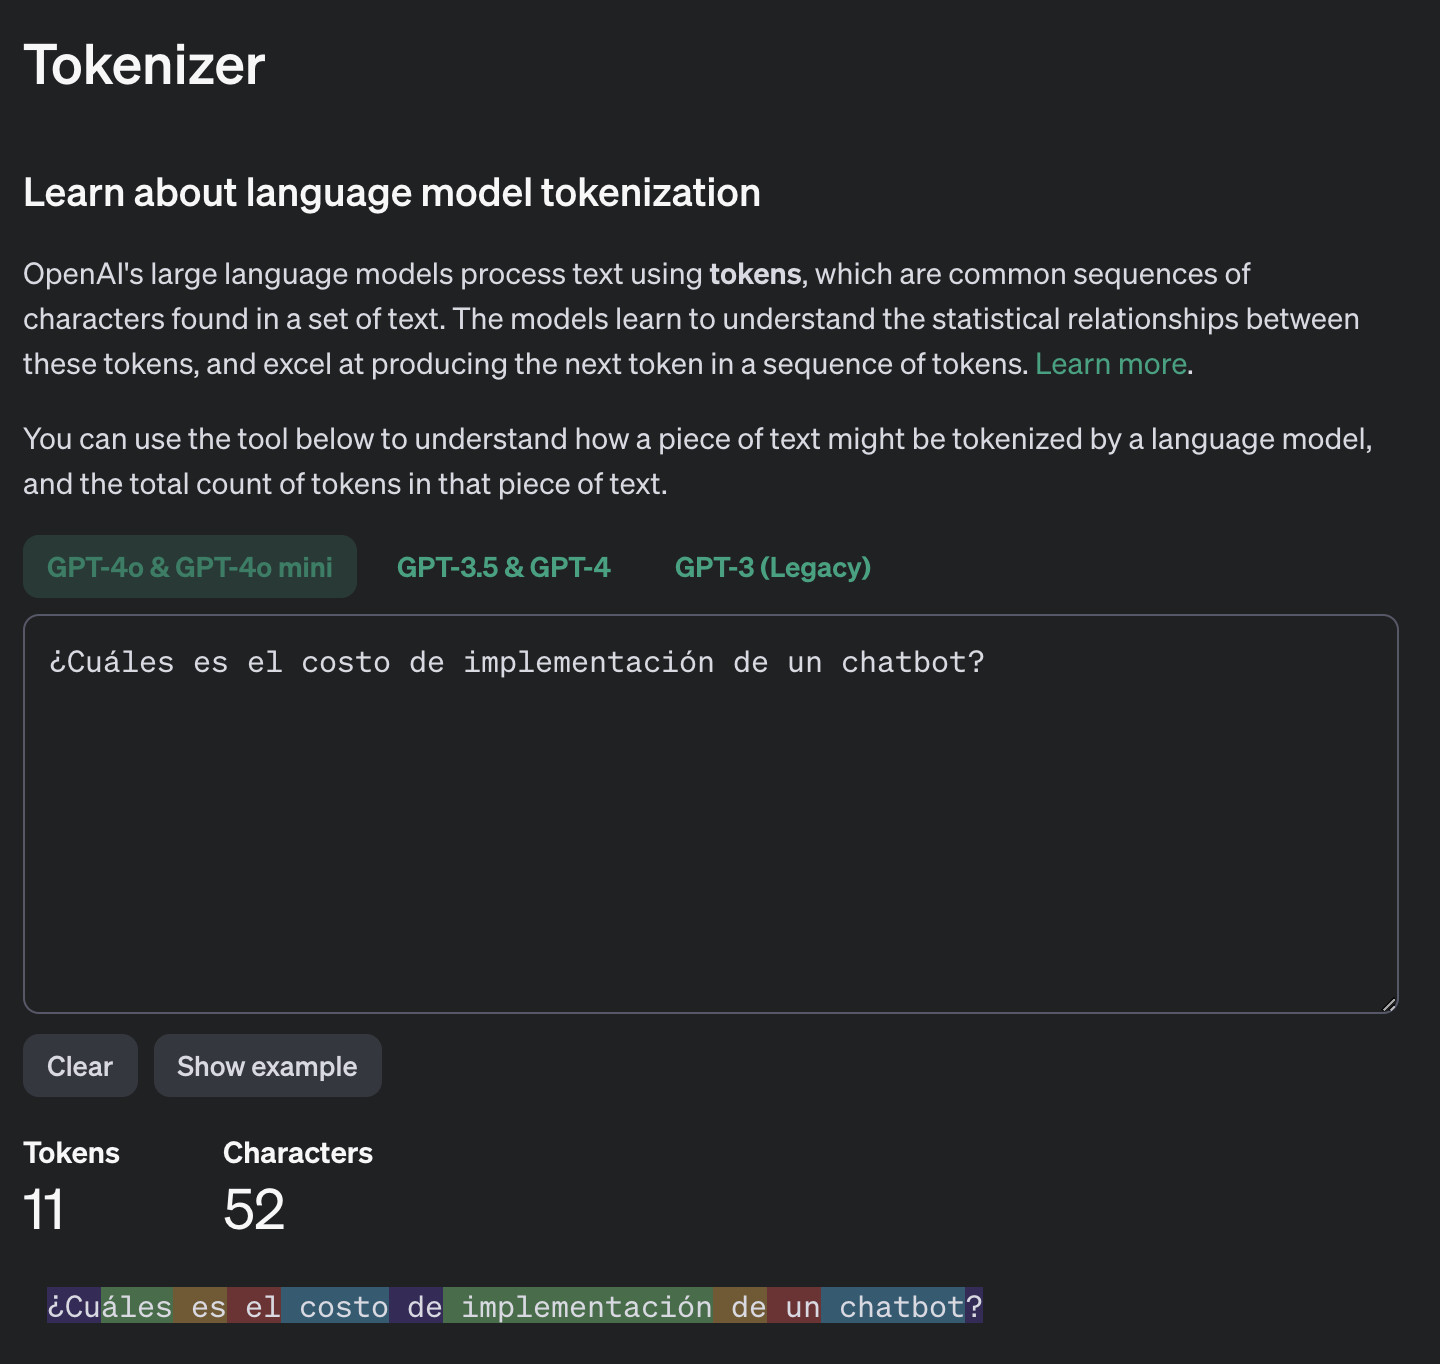Click the 'un' red token
The image size is (1440, 1364).
tap(794, 1306)
